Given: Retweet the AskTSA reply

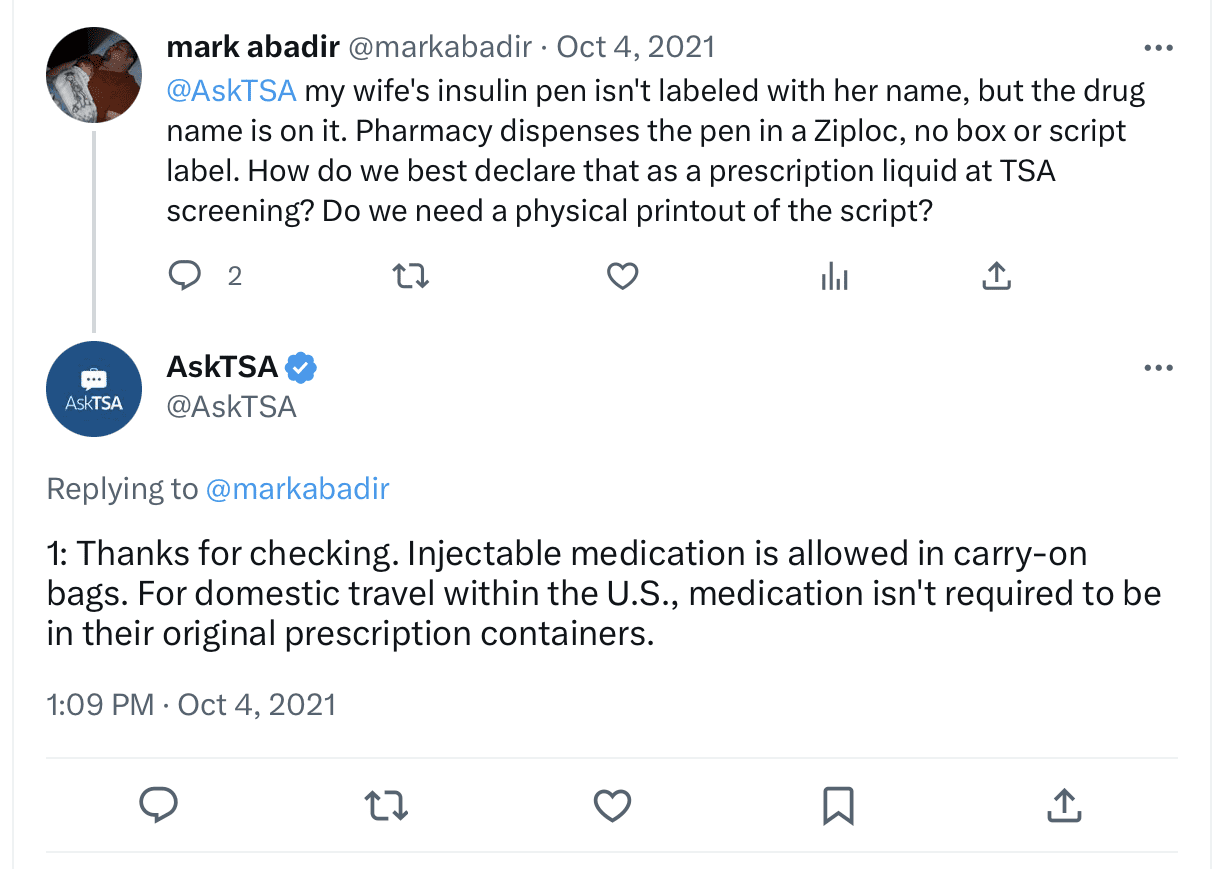Looking at the screenshot, I should tap(386, 805).
